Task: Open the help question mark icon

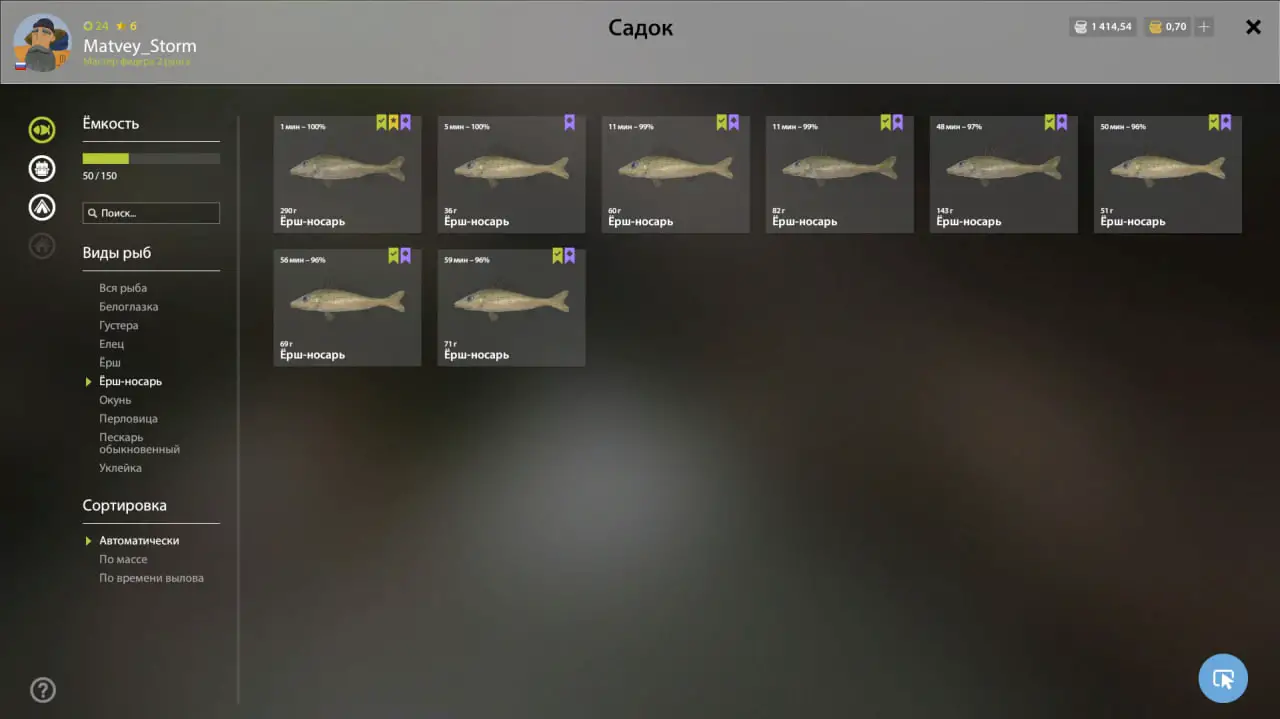Action: click(43, 690)
